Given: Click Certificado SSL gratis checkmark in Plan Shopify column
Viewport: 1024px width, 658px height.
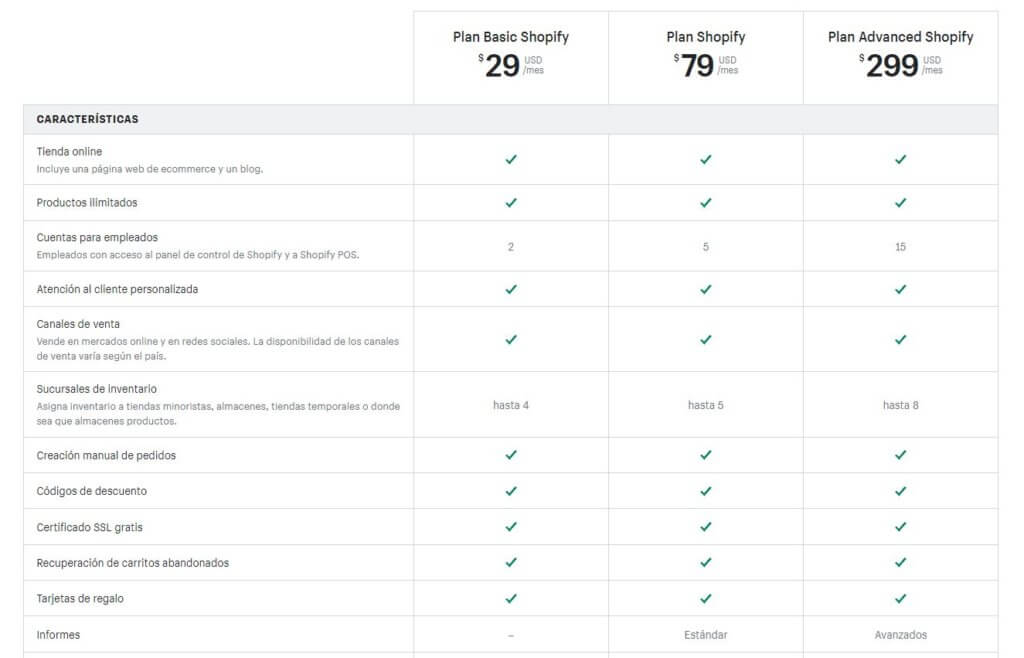Looking at the screenshot, I should [x=705, y=527].
